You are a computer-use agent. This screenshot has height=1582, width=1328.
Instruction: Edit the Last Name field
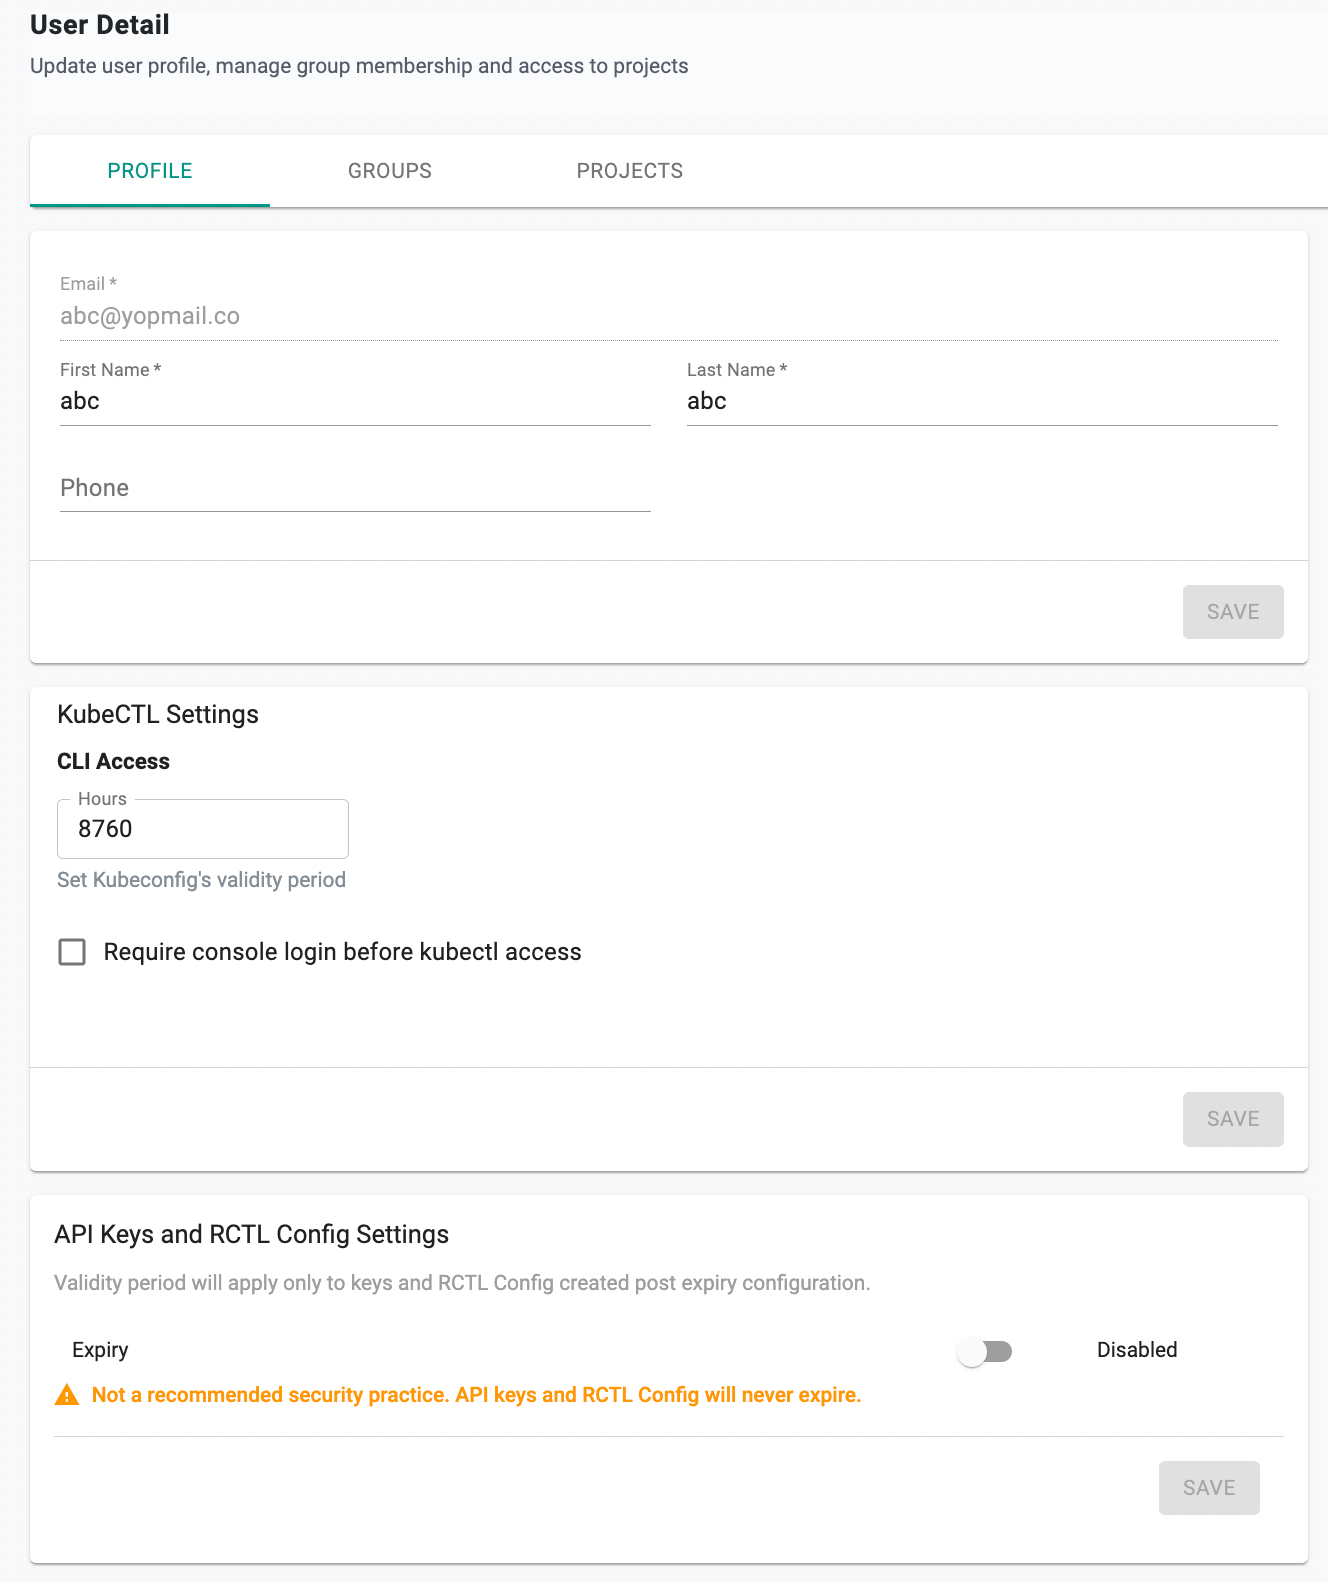pyautogui.click(x=982, y=402)
